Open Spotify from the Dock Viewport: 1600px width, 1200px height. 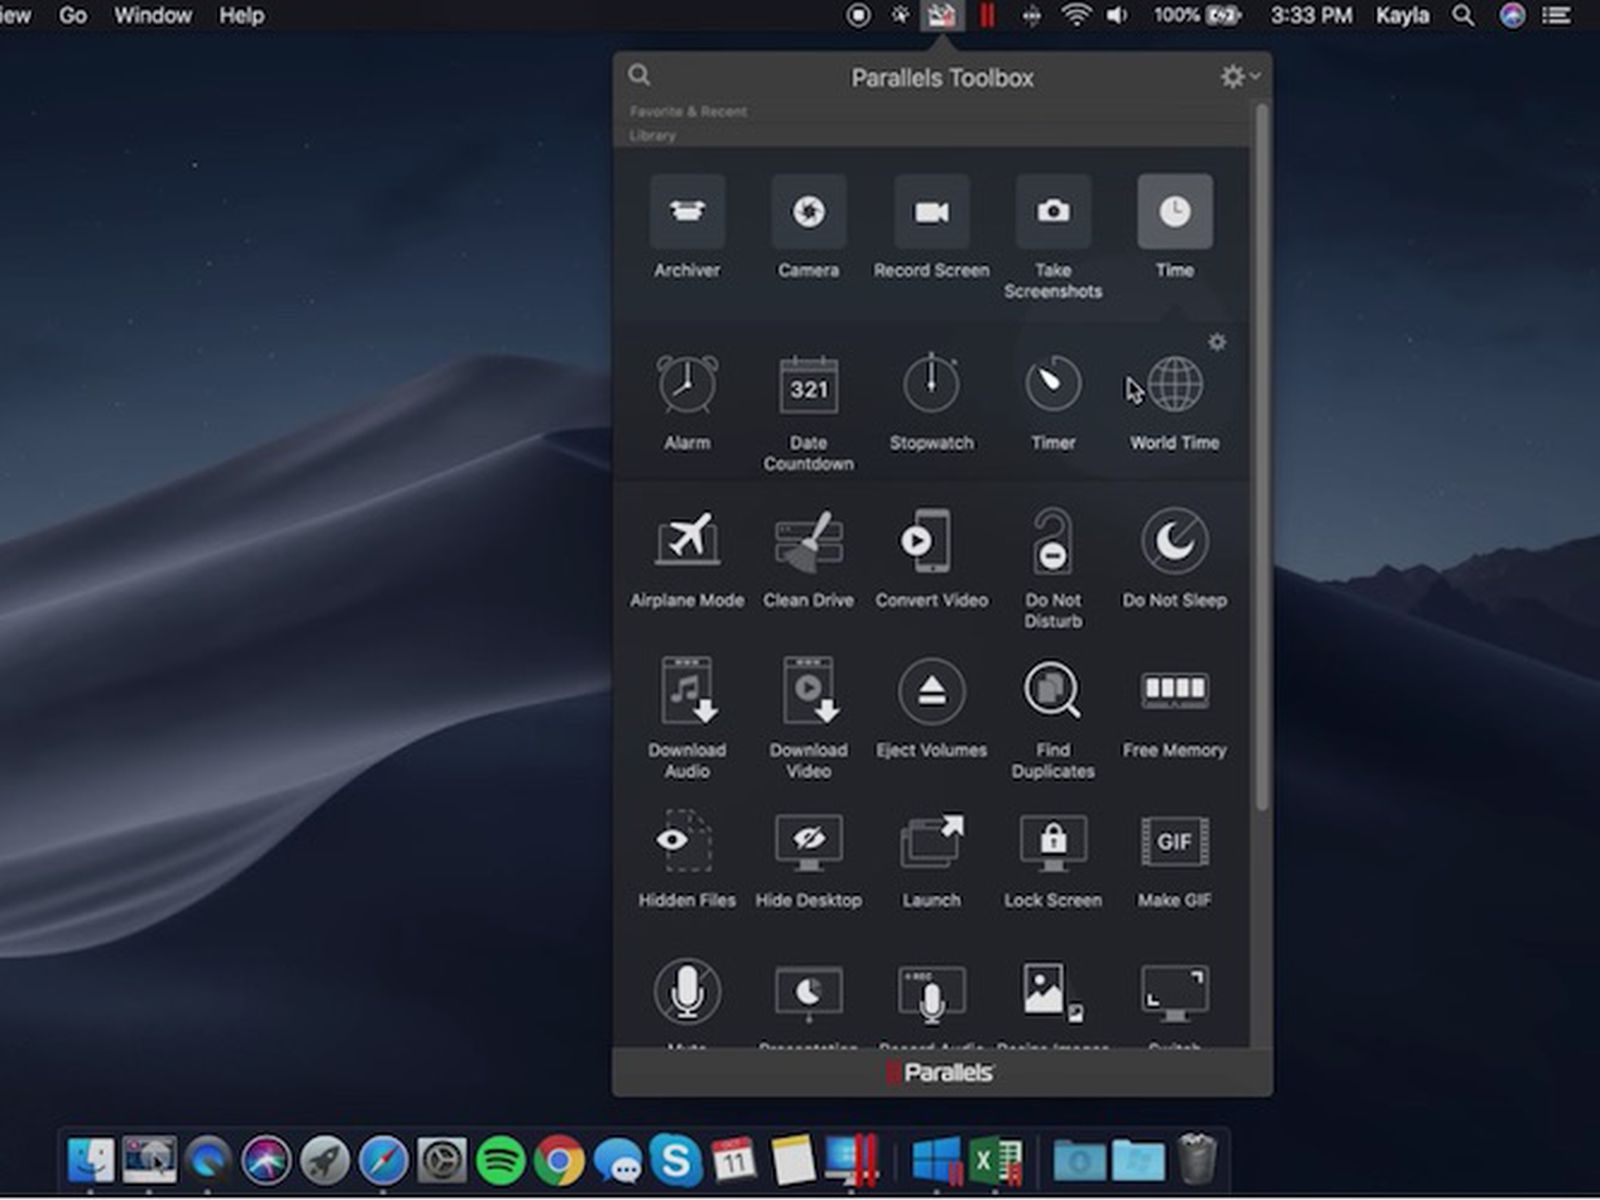pyautogui.click(x=500, y=1160)
